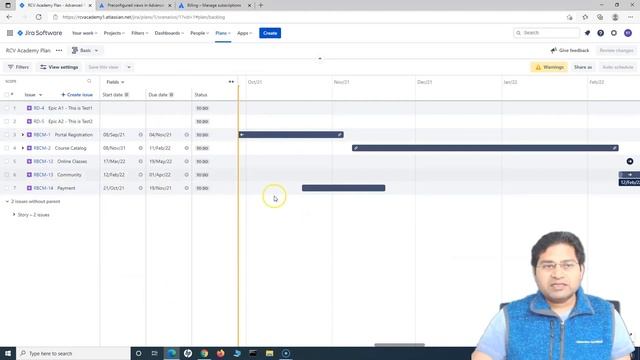
Task: Expand the RBCM-1 Portal Registration epic
Action: (23, 135)
